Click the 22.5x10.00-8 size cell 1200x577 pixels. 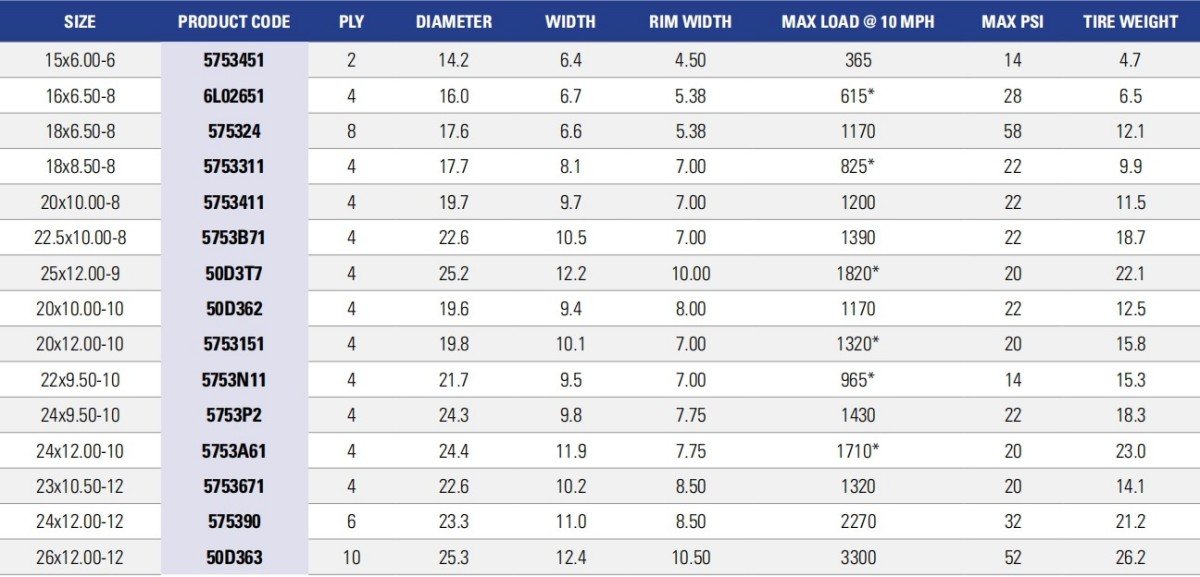pyautogui.click(x=80, y=238)
